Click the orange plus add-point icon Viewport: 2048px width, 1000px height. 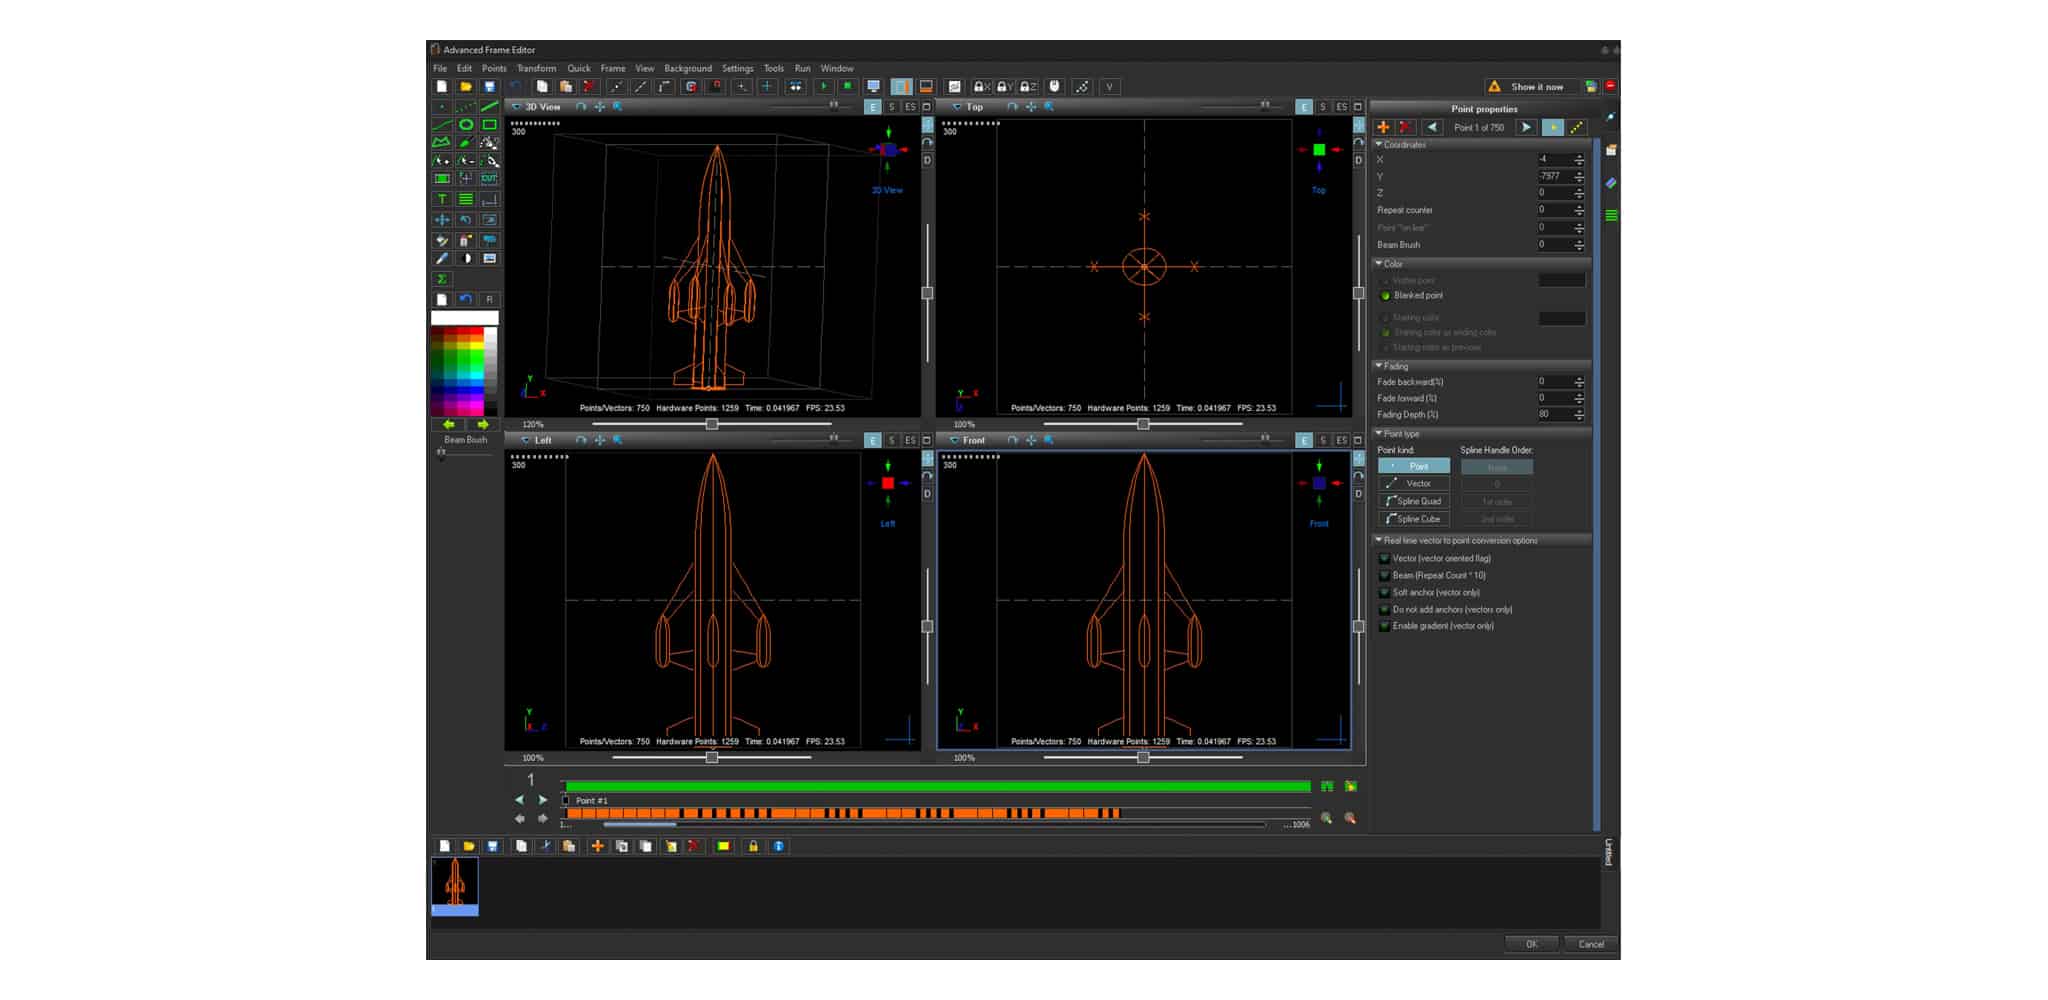point(1383,127)
